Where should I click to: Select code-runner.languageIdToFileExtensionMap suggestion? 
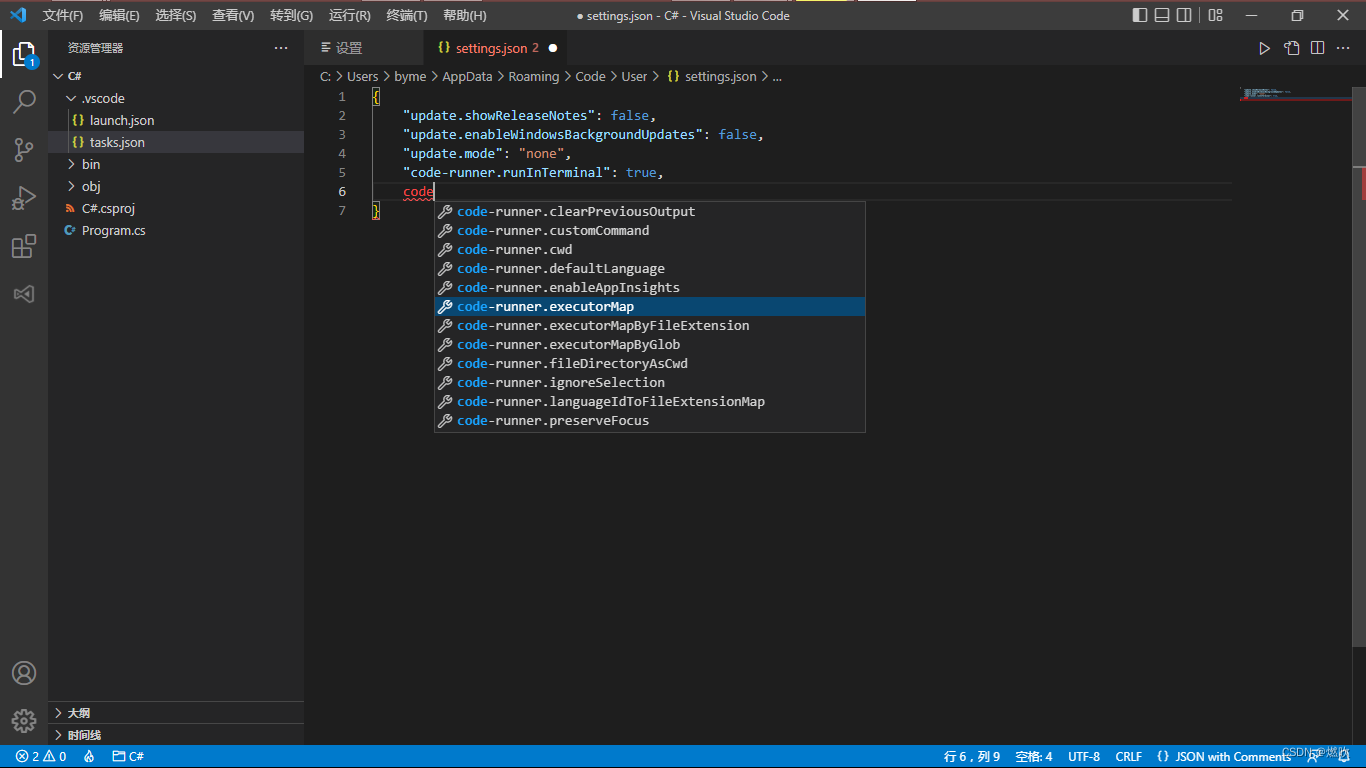[650, 402]
